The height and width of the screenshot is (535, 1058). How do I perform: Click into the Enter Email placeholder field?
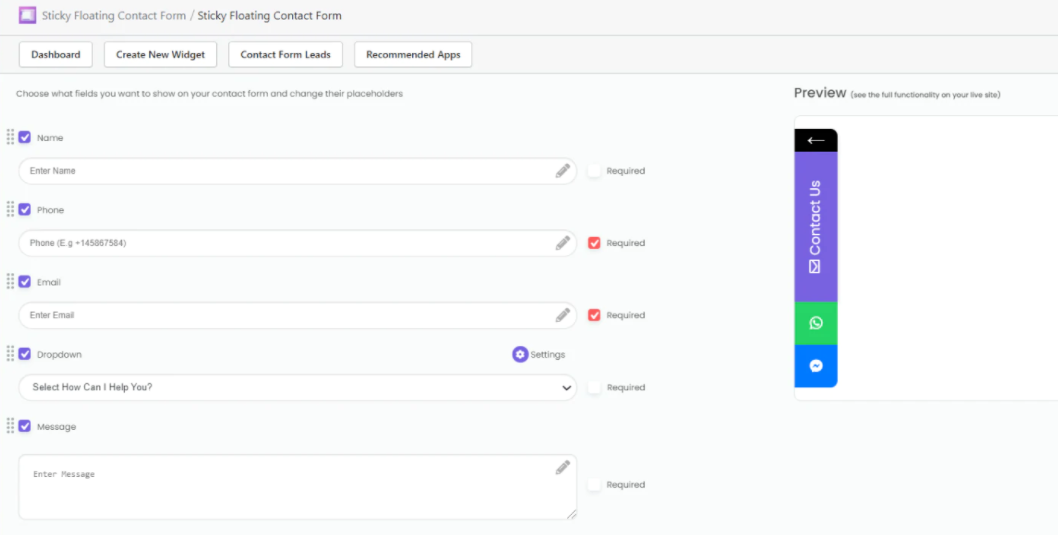(298, 315)
